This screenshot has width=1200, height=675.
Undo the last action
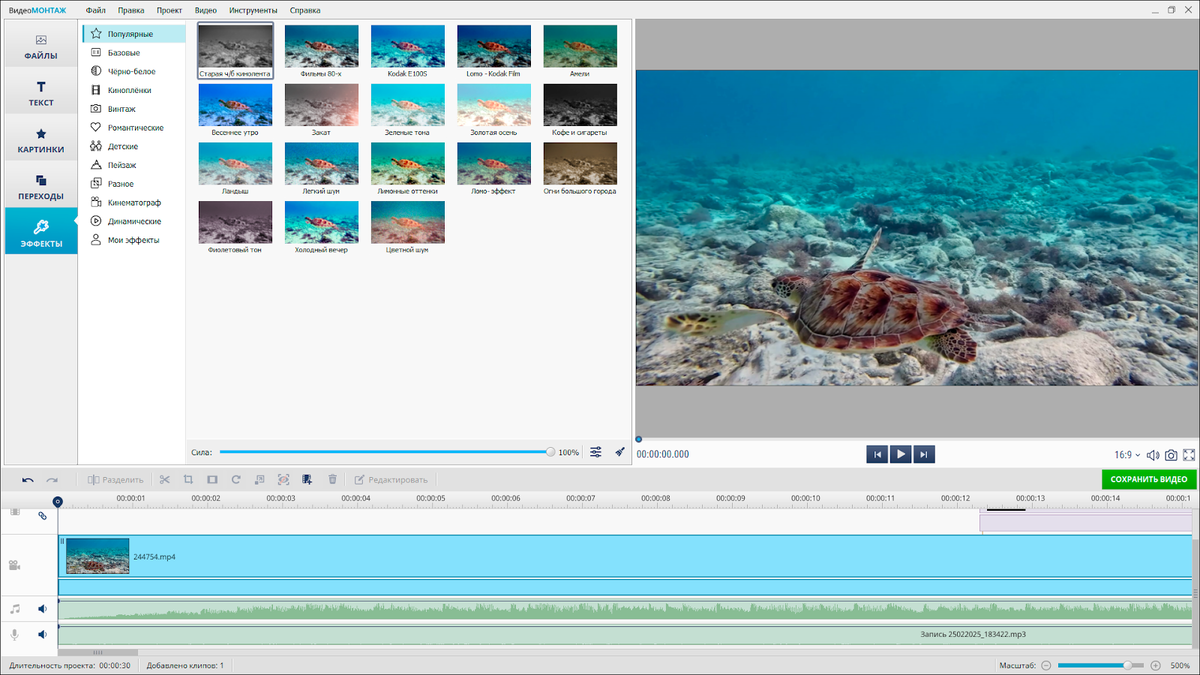click(x=28, y=480)
